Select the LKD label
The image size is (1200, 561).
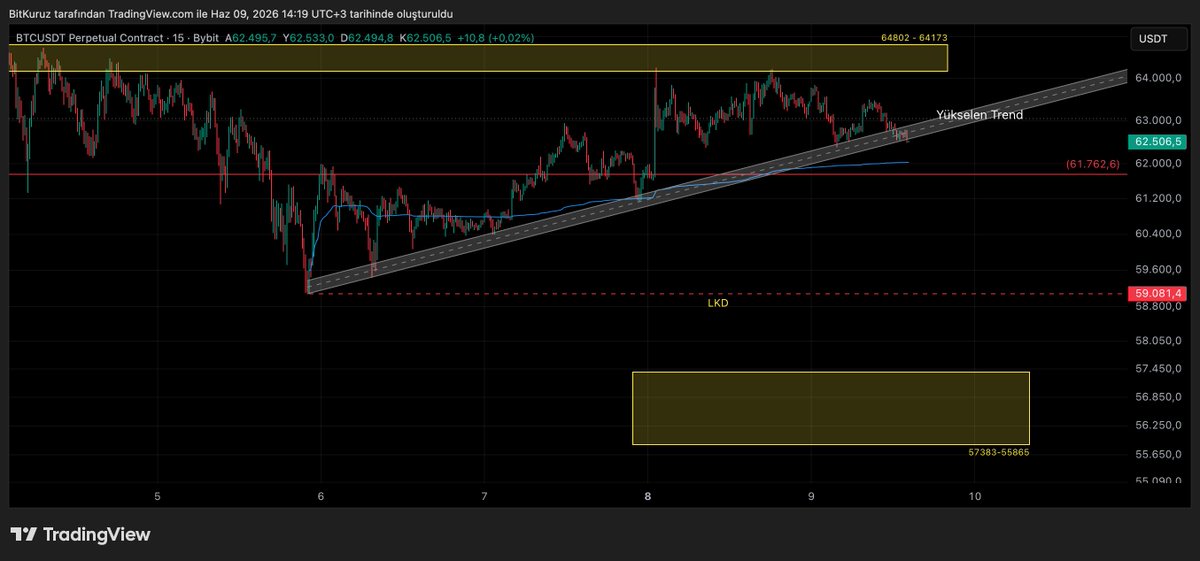coord(718,302)
